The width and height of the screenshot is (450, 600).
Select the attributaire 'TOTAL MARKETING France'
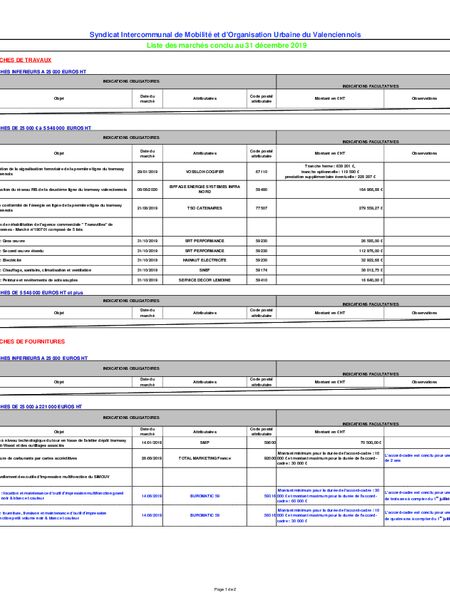tap(205, 458)
